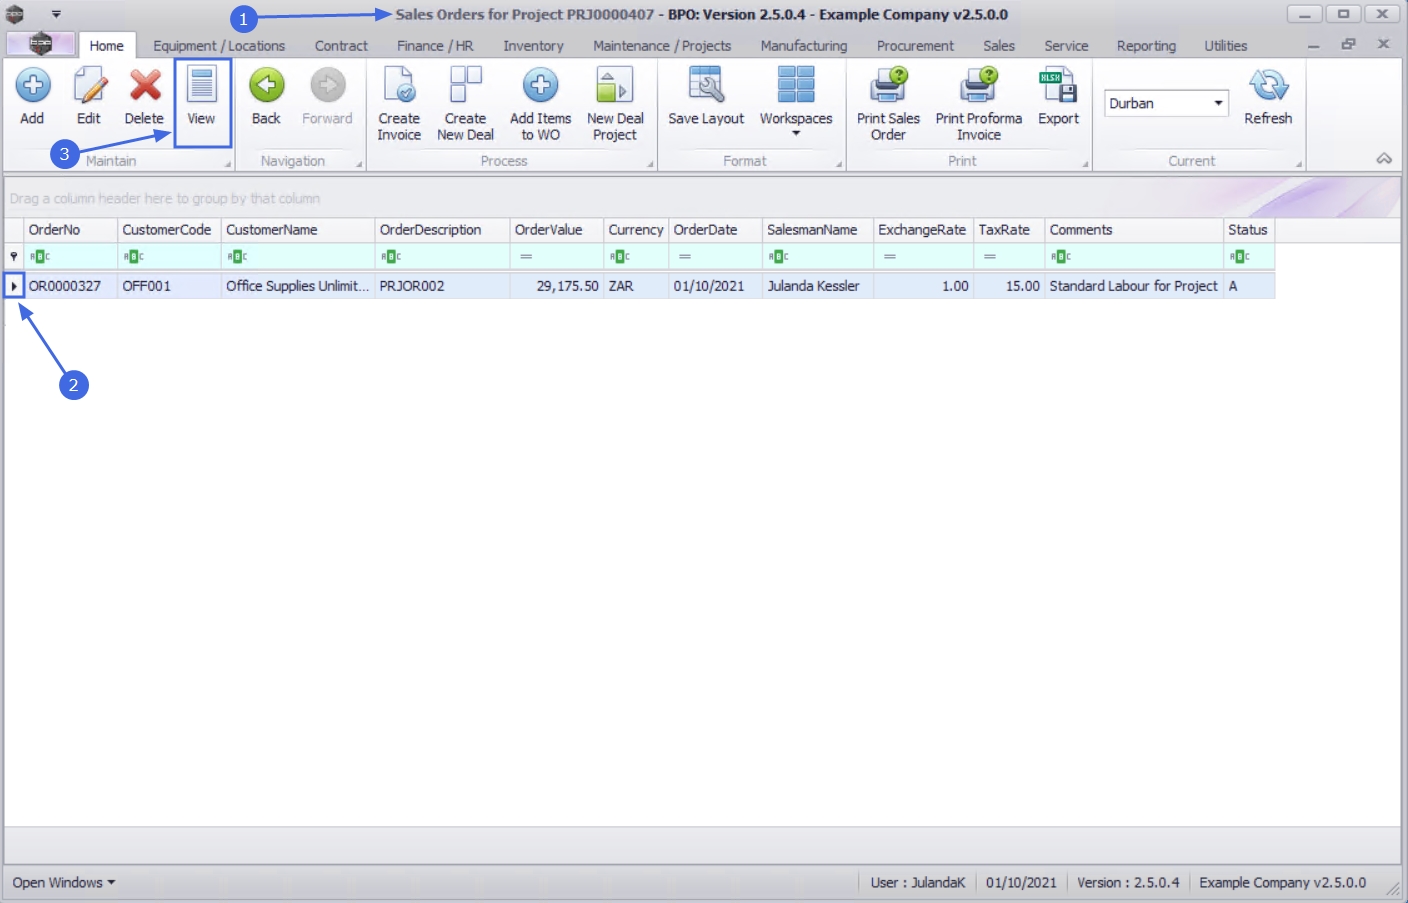Screen dimensions: 1408x903
Task: Open the Print group dialog launcher
Action: click(x=1085, y=164)
